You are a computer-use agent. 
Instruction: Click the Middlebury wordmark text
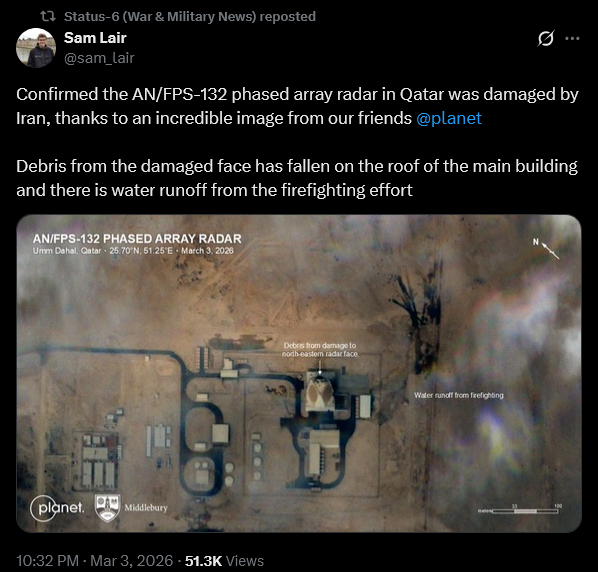[146, 508]
